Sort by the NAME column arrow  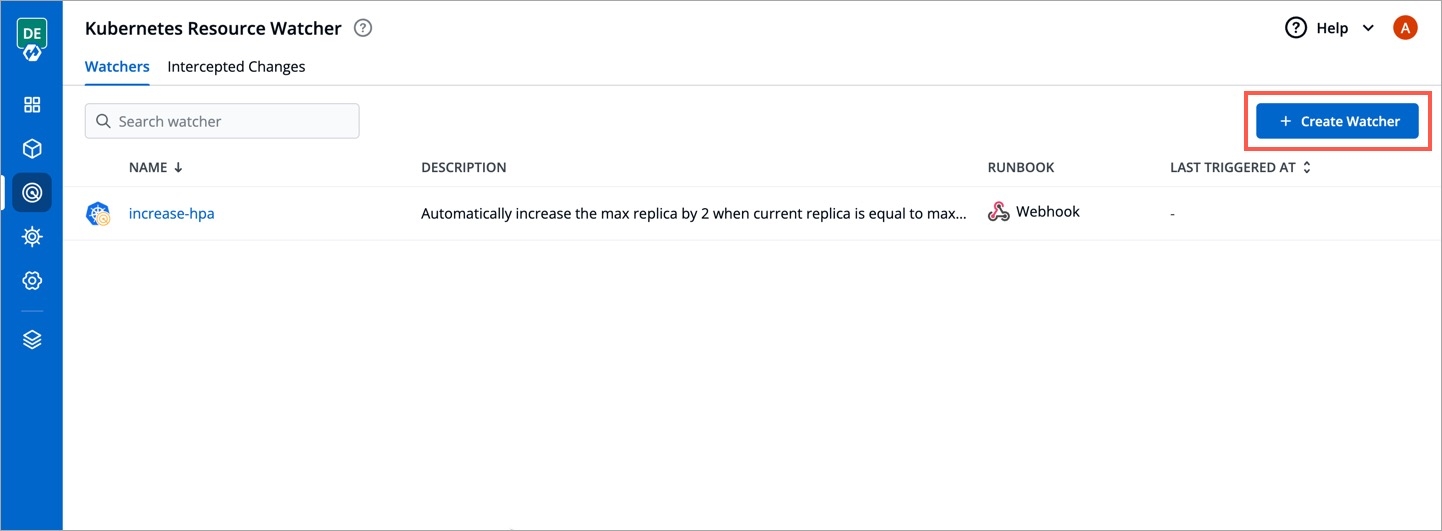(x=178, y=168)
